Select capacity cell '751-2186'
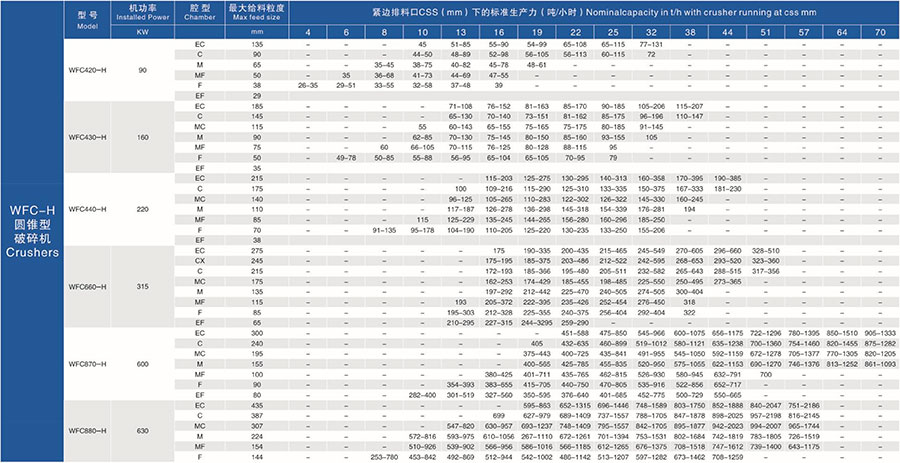 click(x=804, y=405)
